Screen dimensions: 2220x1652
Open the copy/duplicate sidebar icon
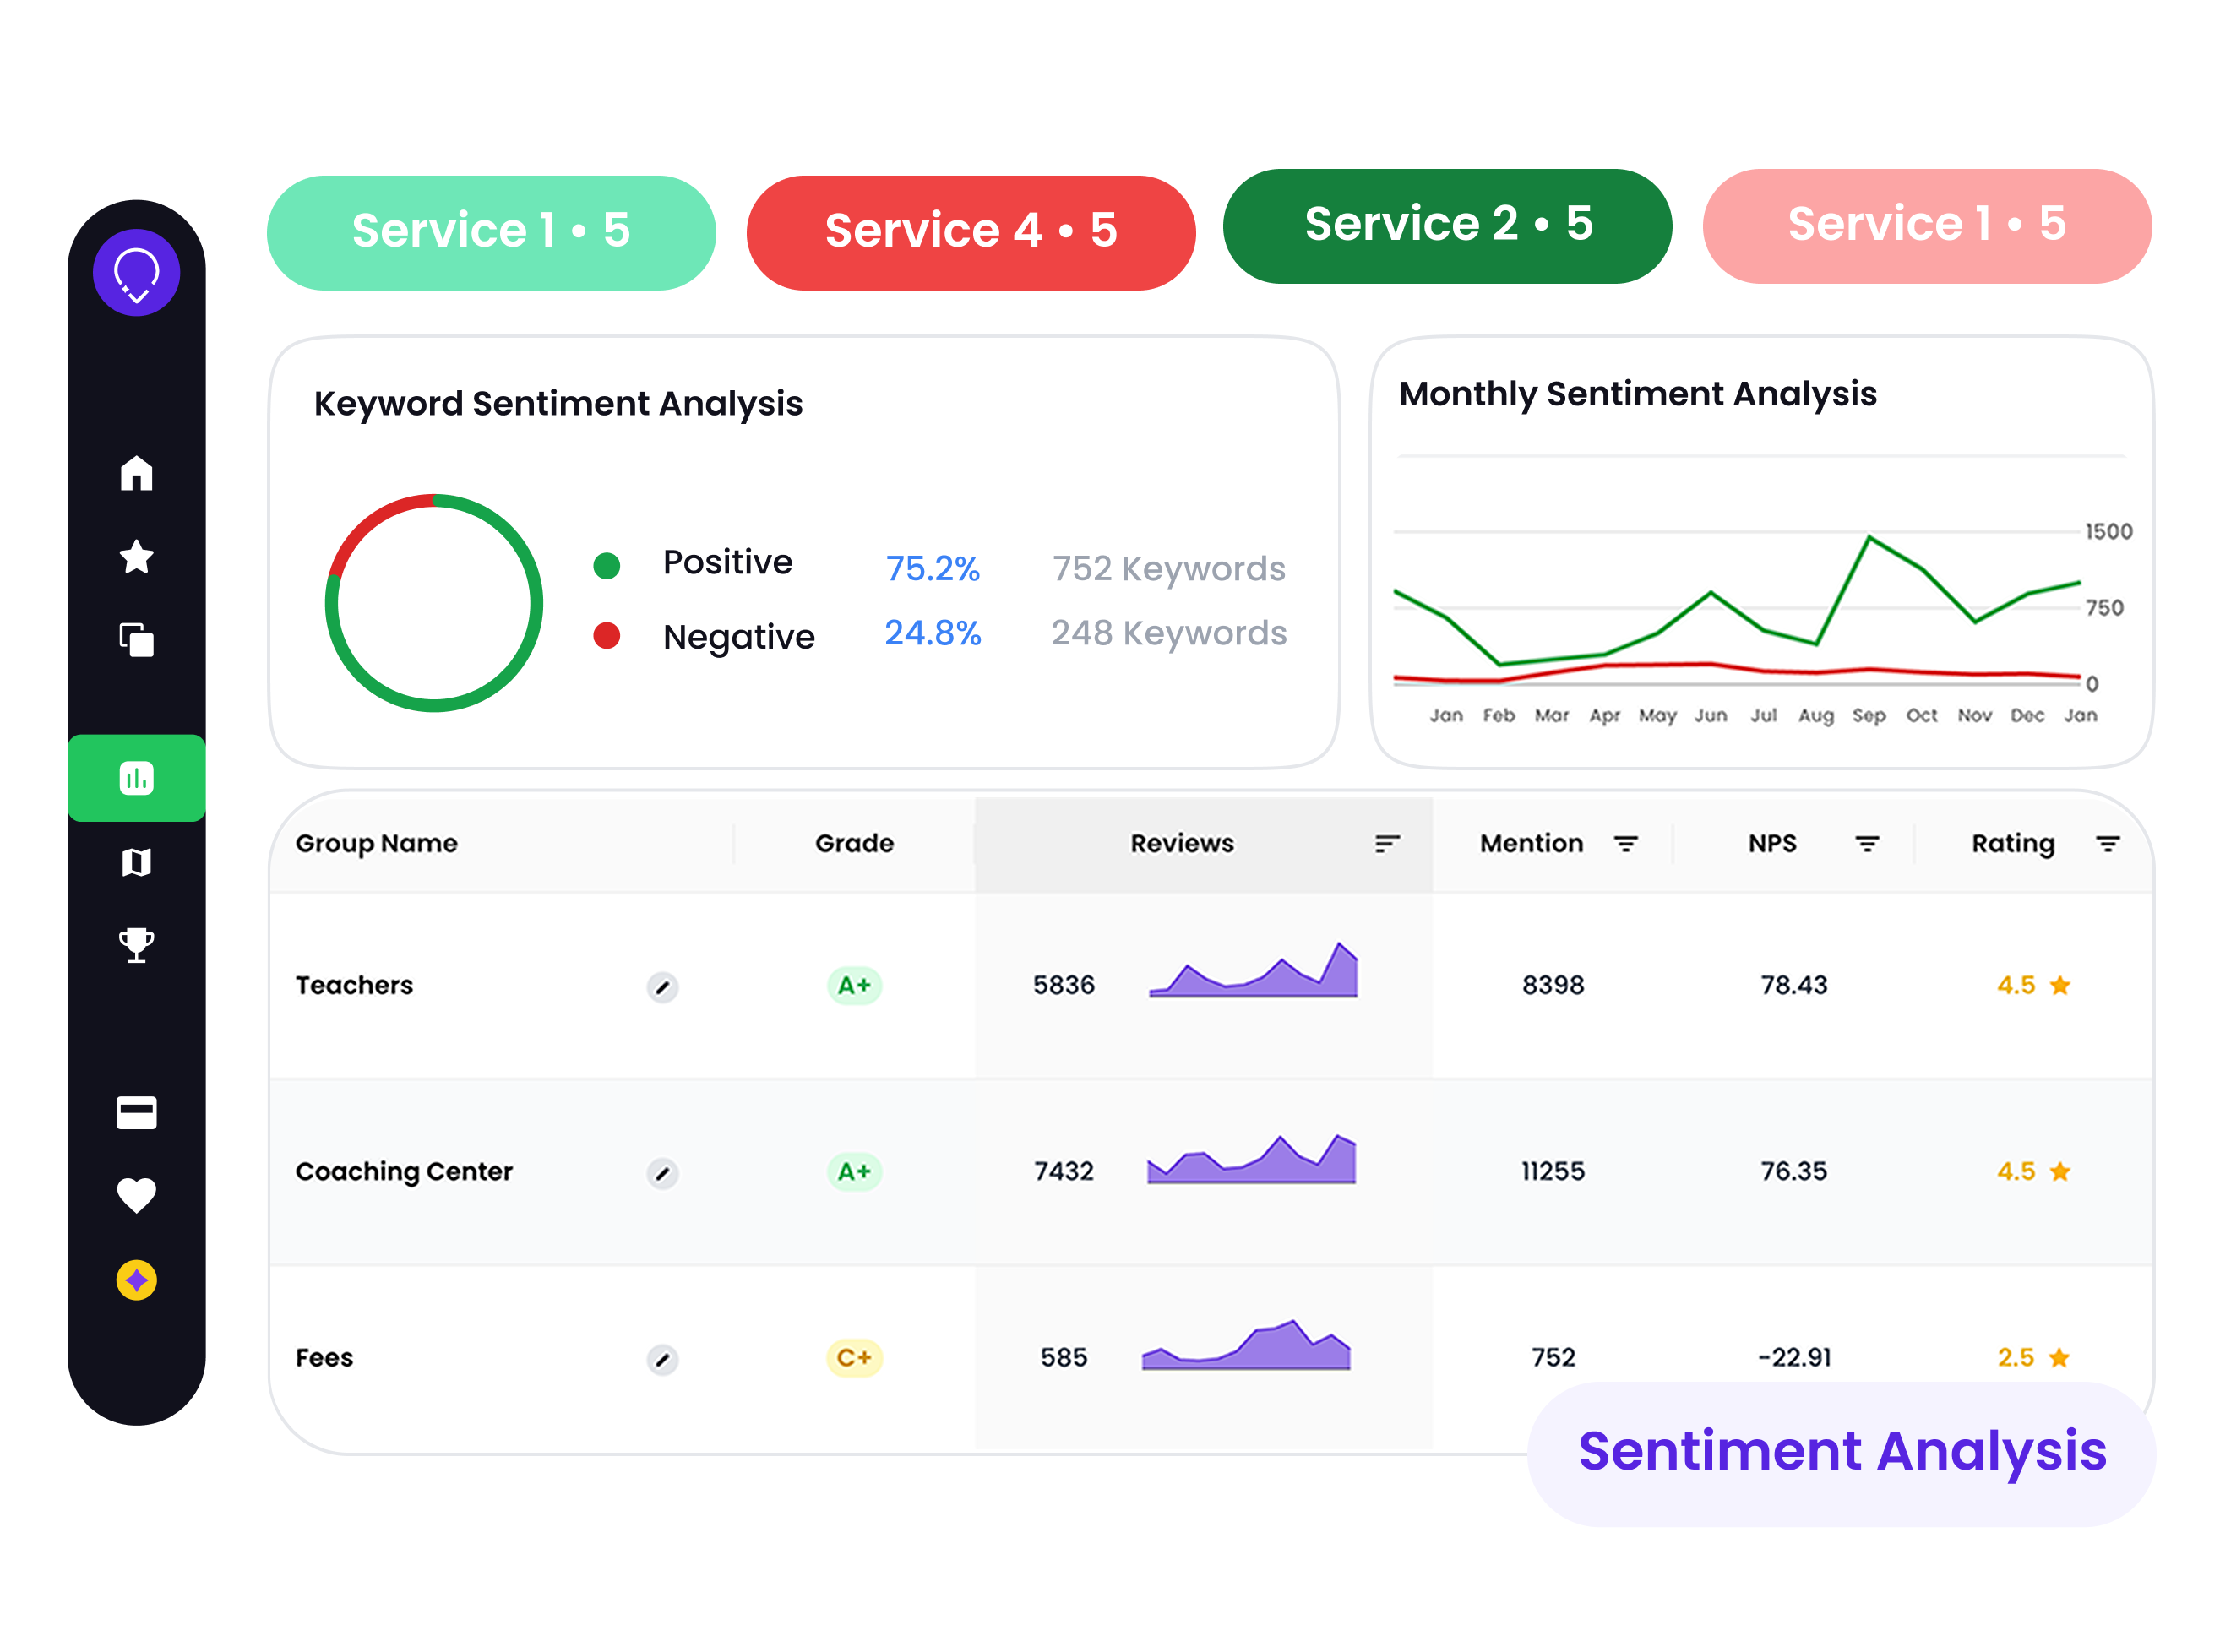tap(136, 640)
